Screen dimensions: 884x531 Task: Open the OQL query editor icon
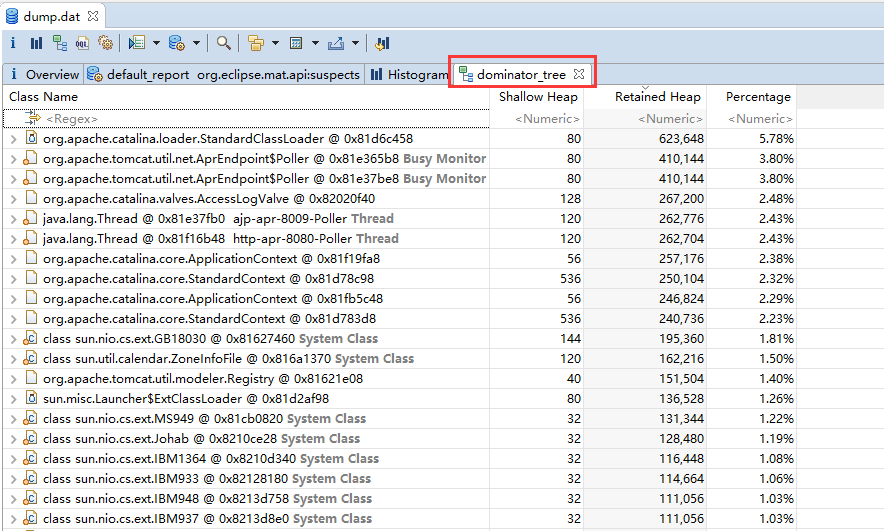(x=82, y=43)
